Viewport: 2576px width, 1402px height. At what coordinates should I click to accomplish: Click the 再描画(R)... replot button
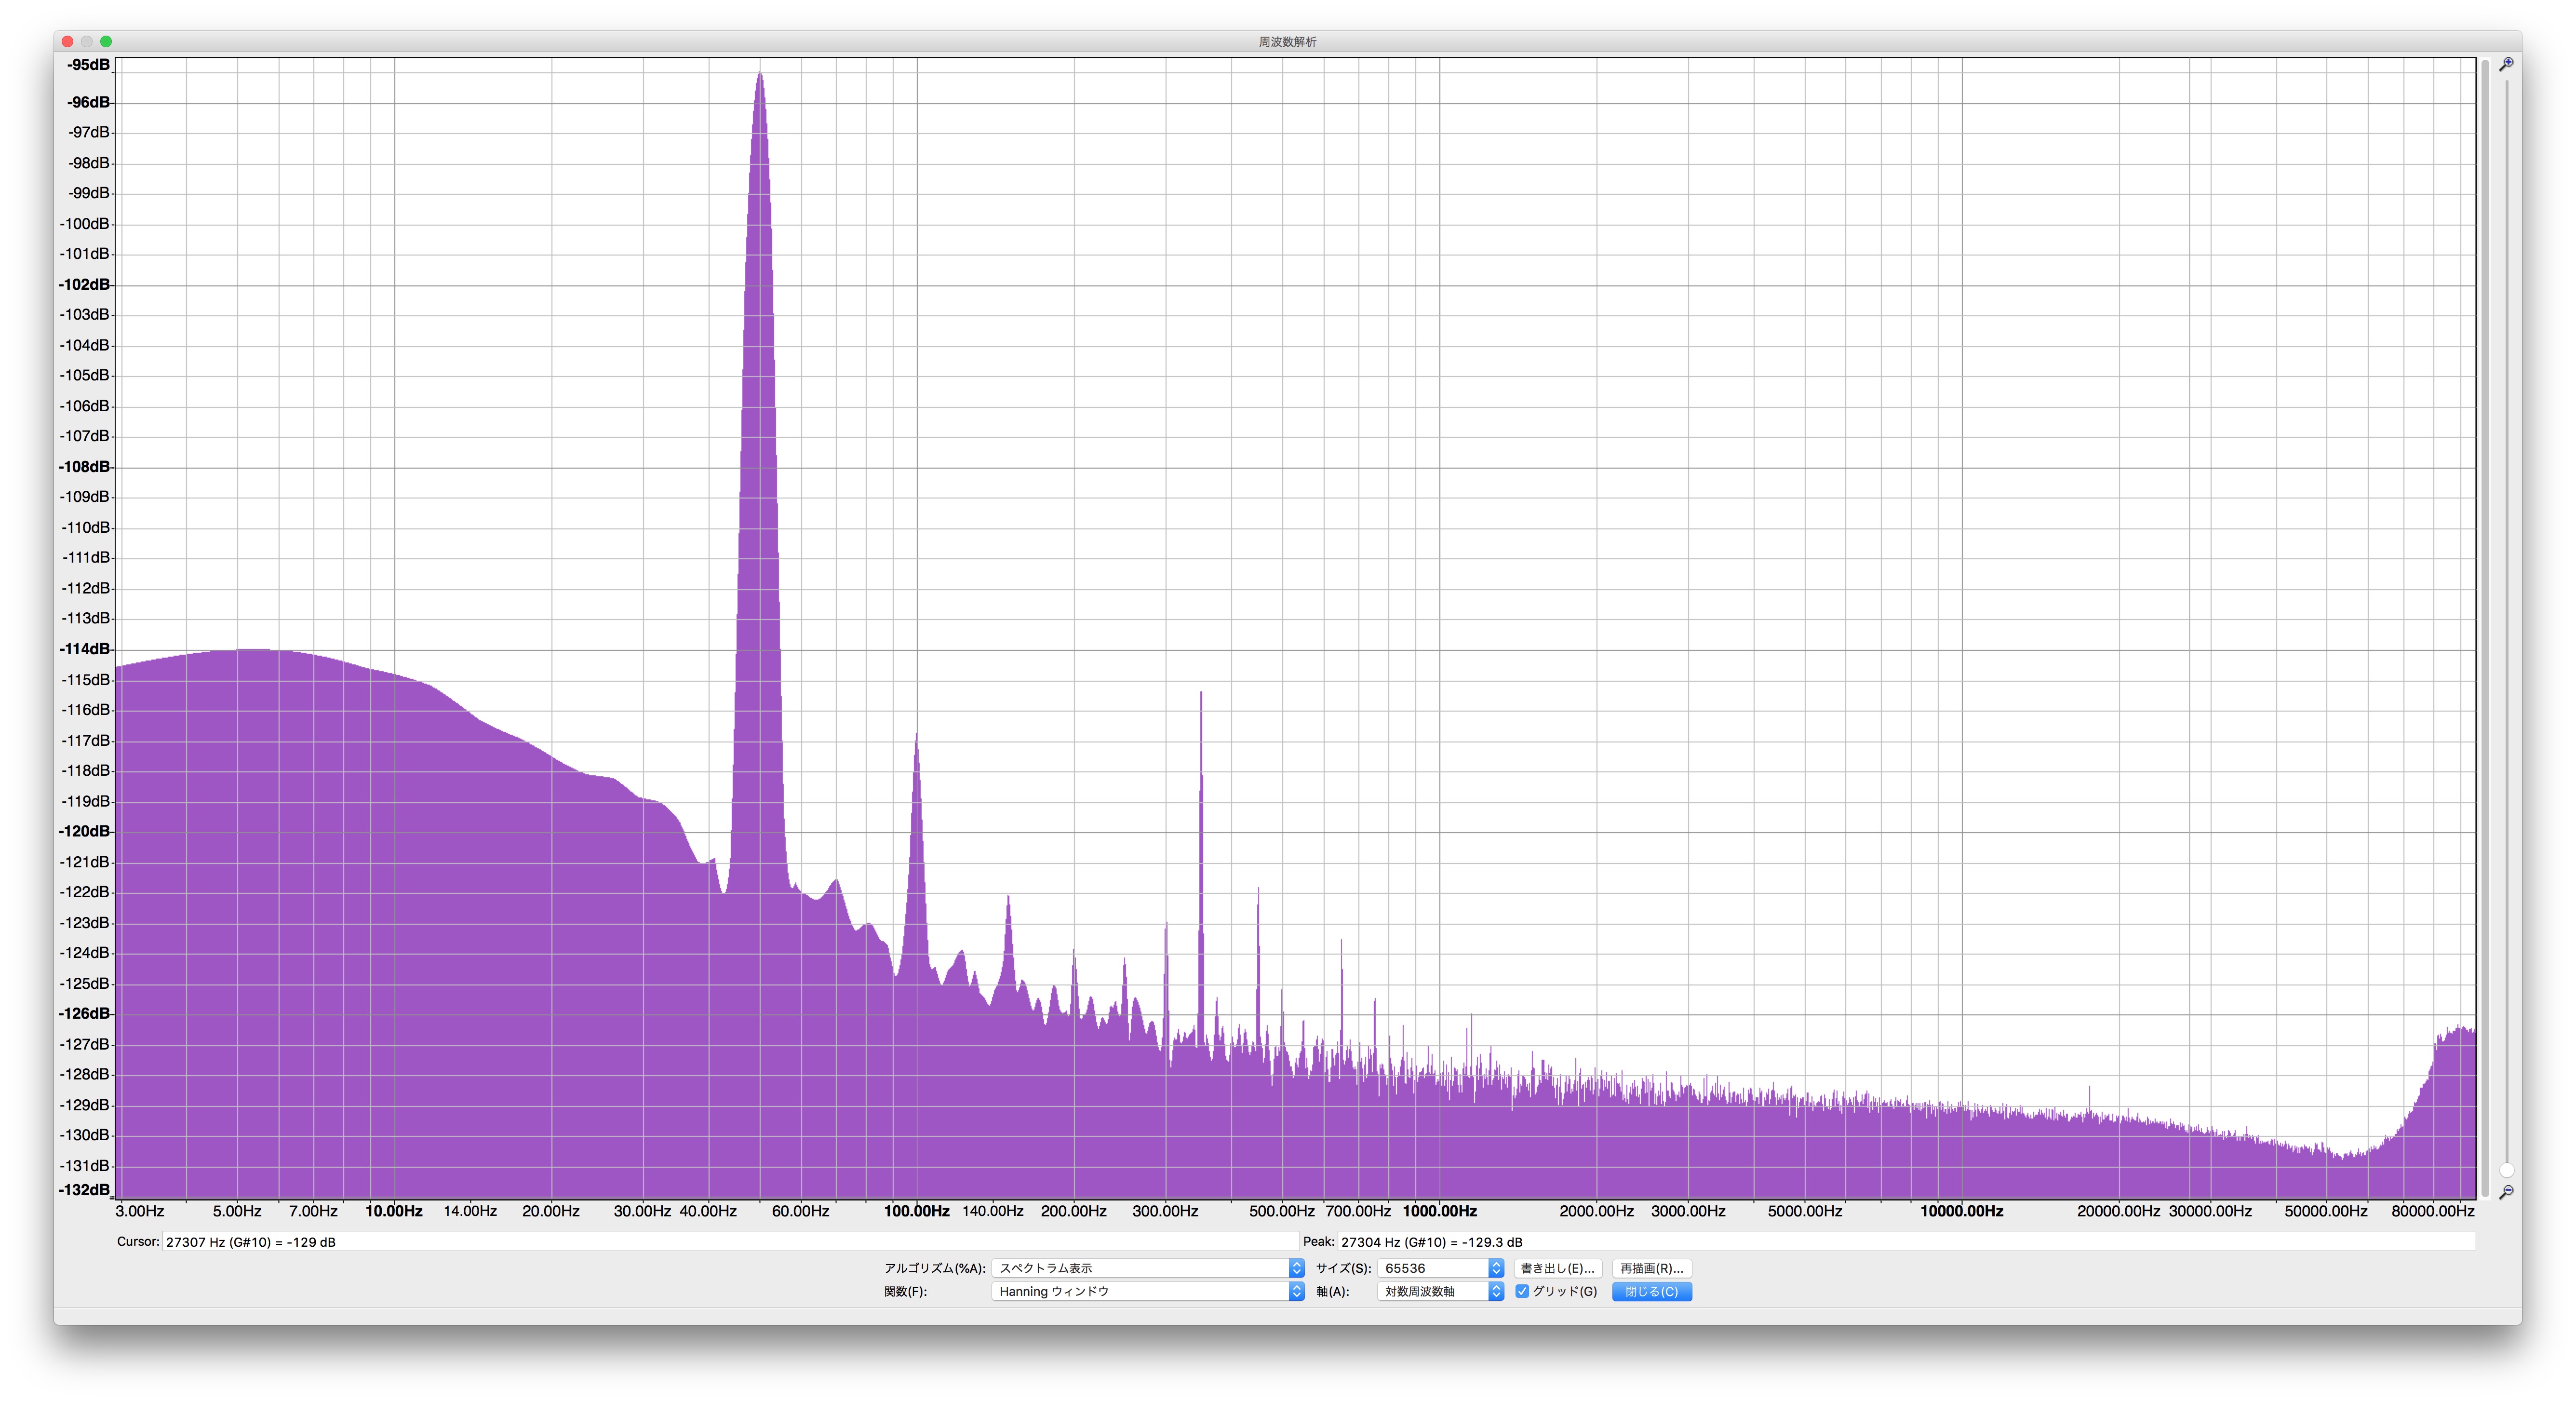pos(1651,1268)
